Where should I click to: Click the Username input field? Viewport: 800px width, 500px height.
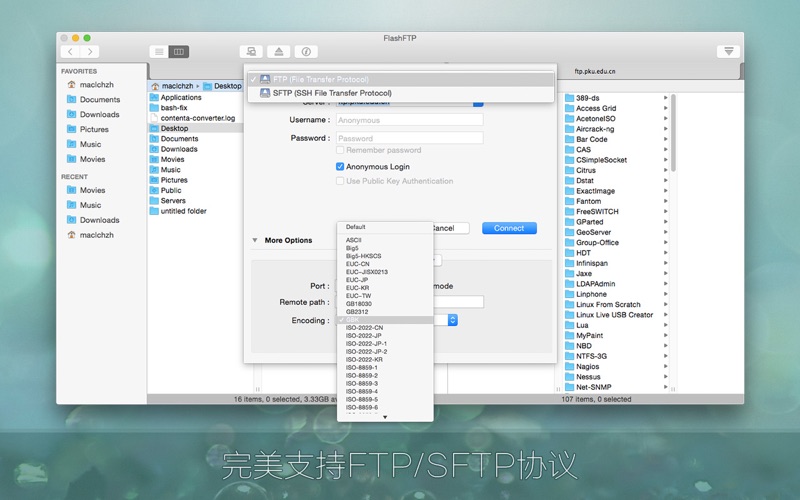pos(410,120)
